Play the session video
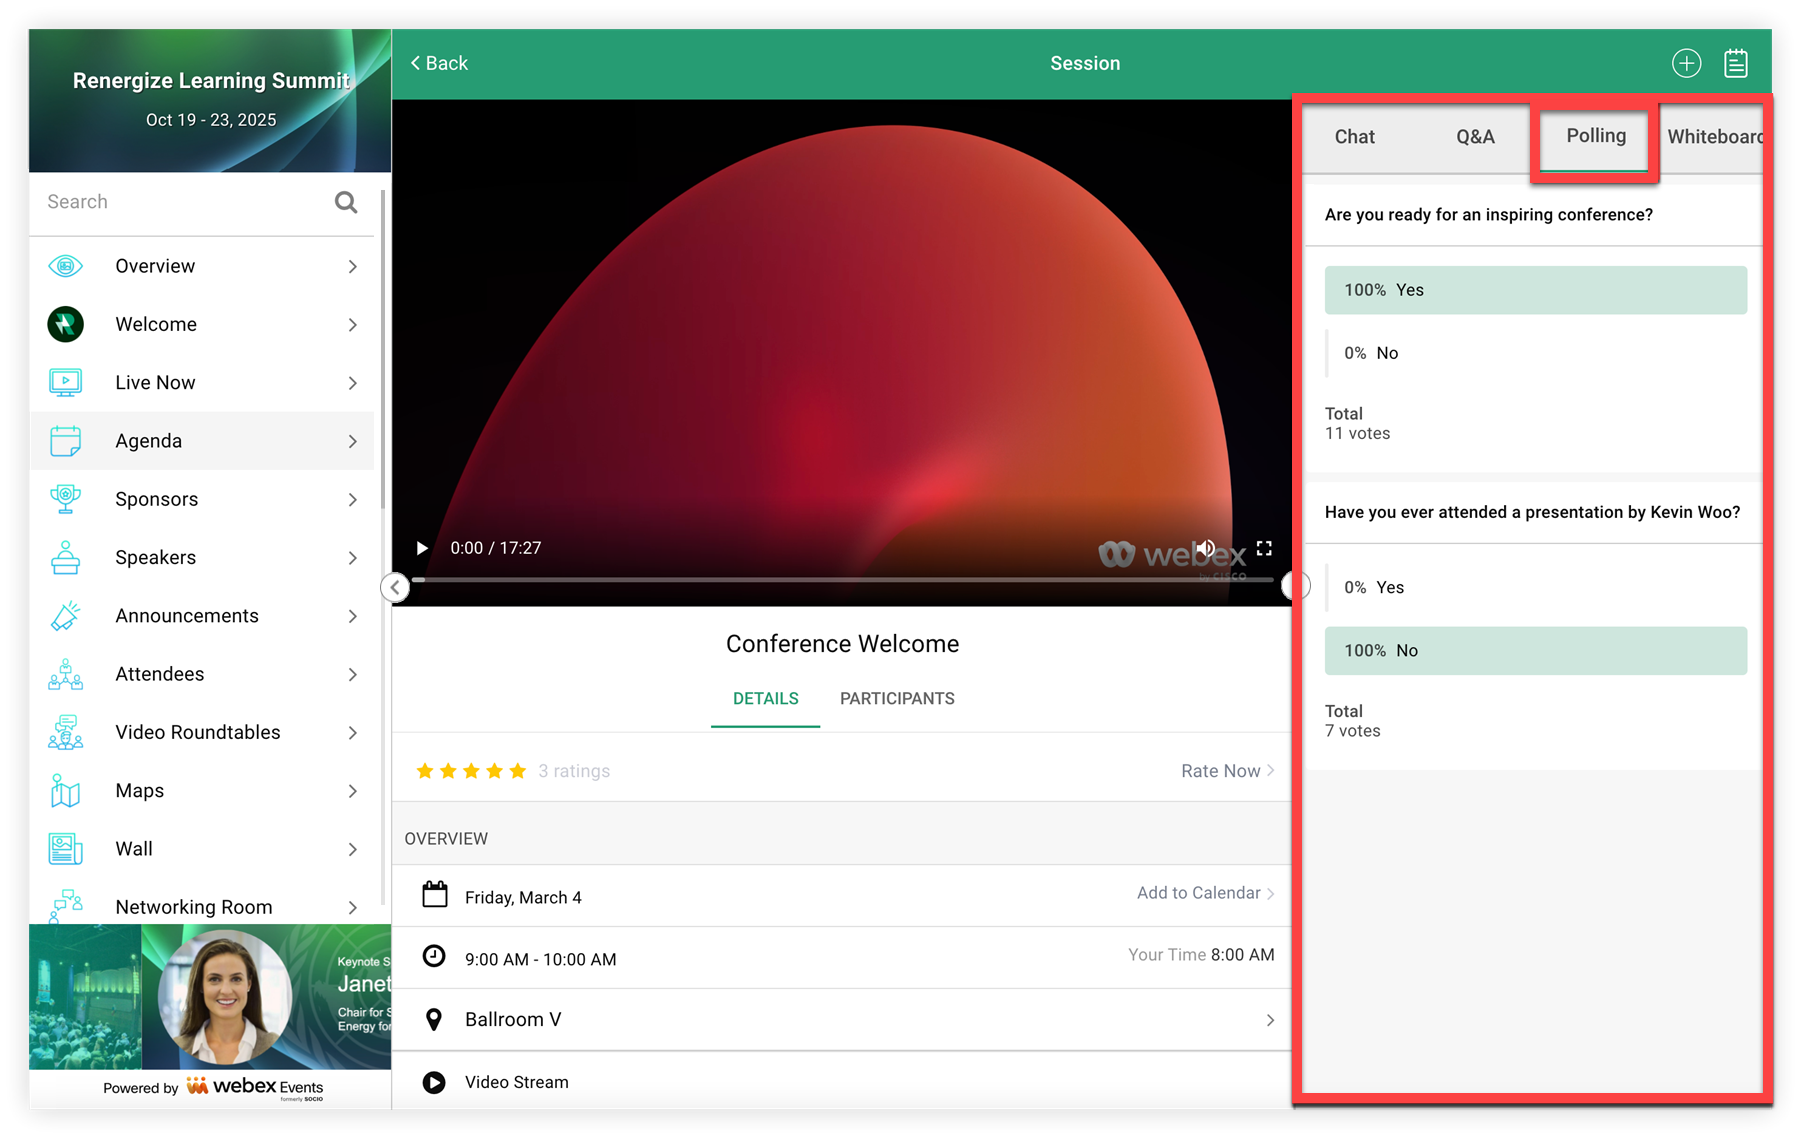The height and width of the screenshot is (1139, 1801). click(x=422, y=548)
